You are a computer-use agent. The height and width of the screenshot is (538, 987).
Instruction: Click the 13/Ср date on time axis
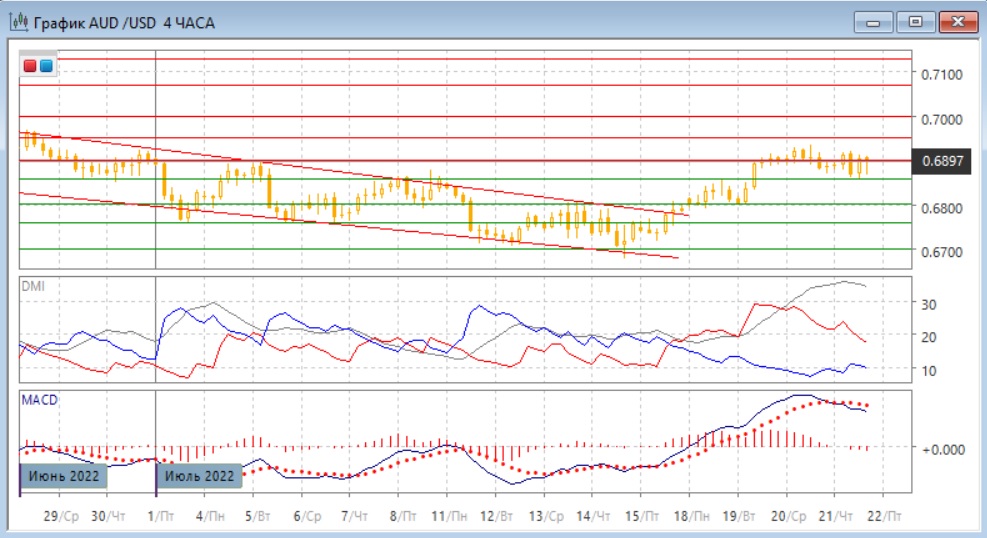544,515
